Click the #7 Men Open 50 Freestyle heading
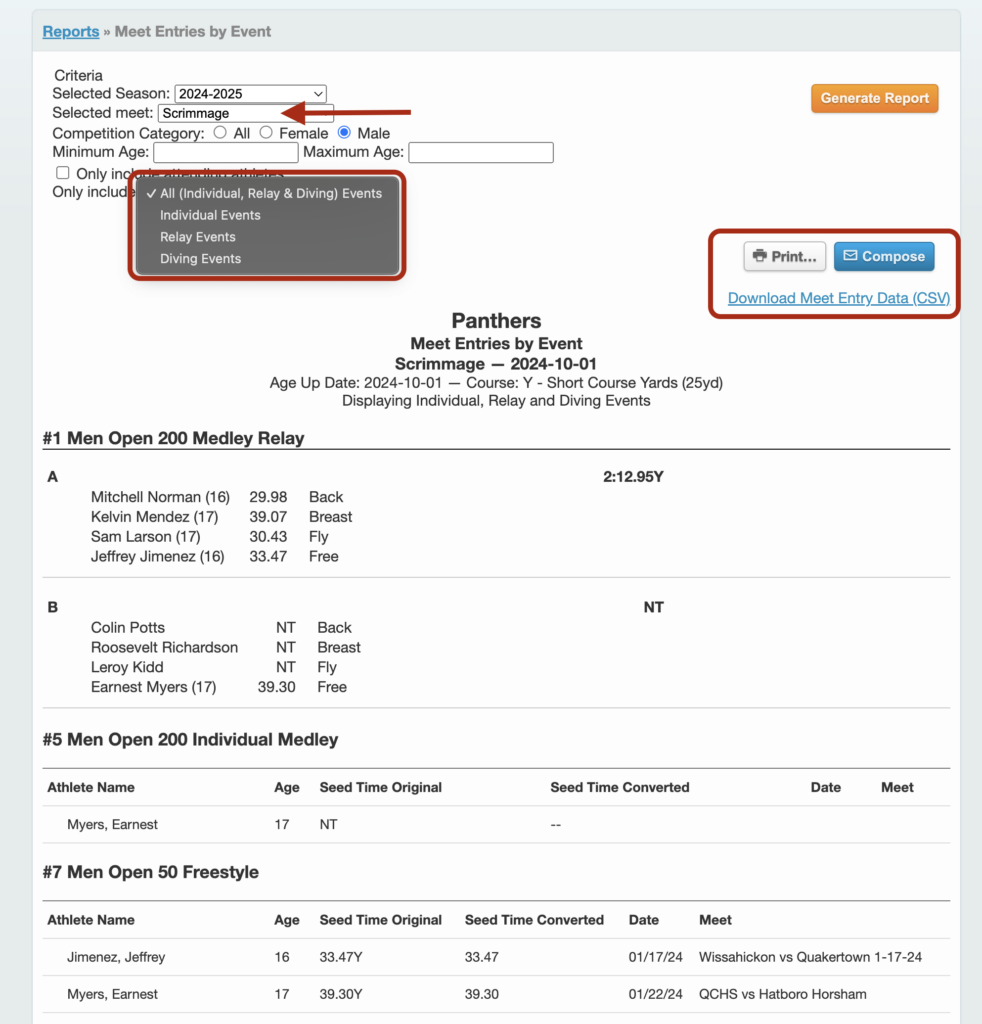Screen dimensions: 982x1024 coord(151,872)
